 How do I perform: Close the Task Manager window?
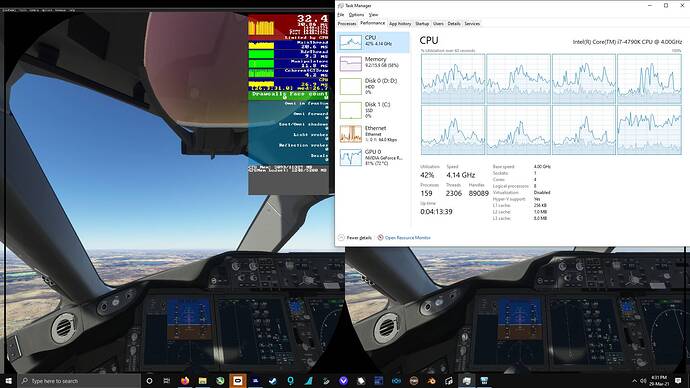682,6
